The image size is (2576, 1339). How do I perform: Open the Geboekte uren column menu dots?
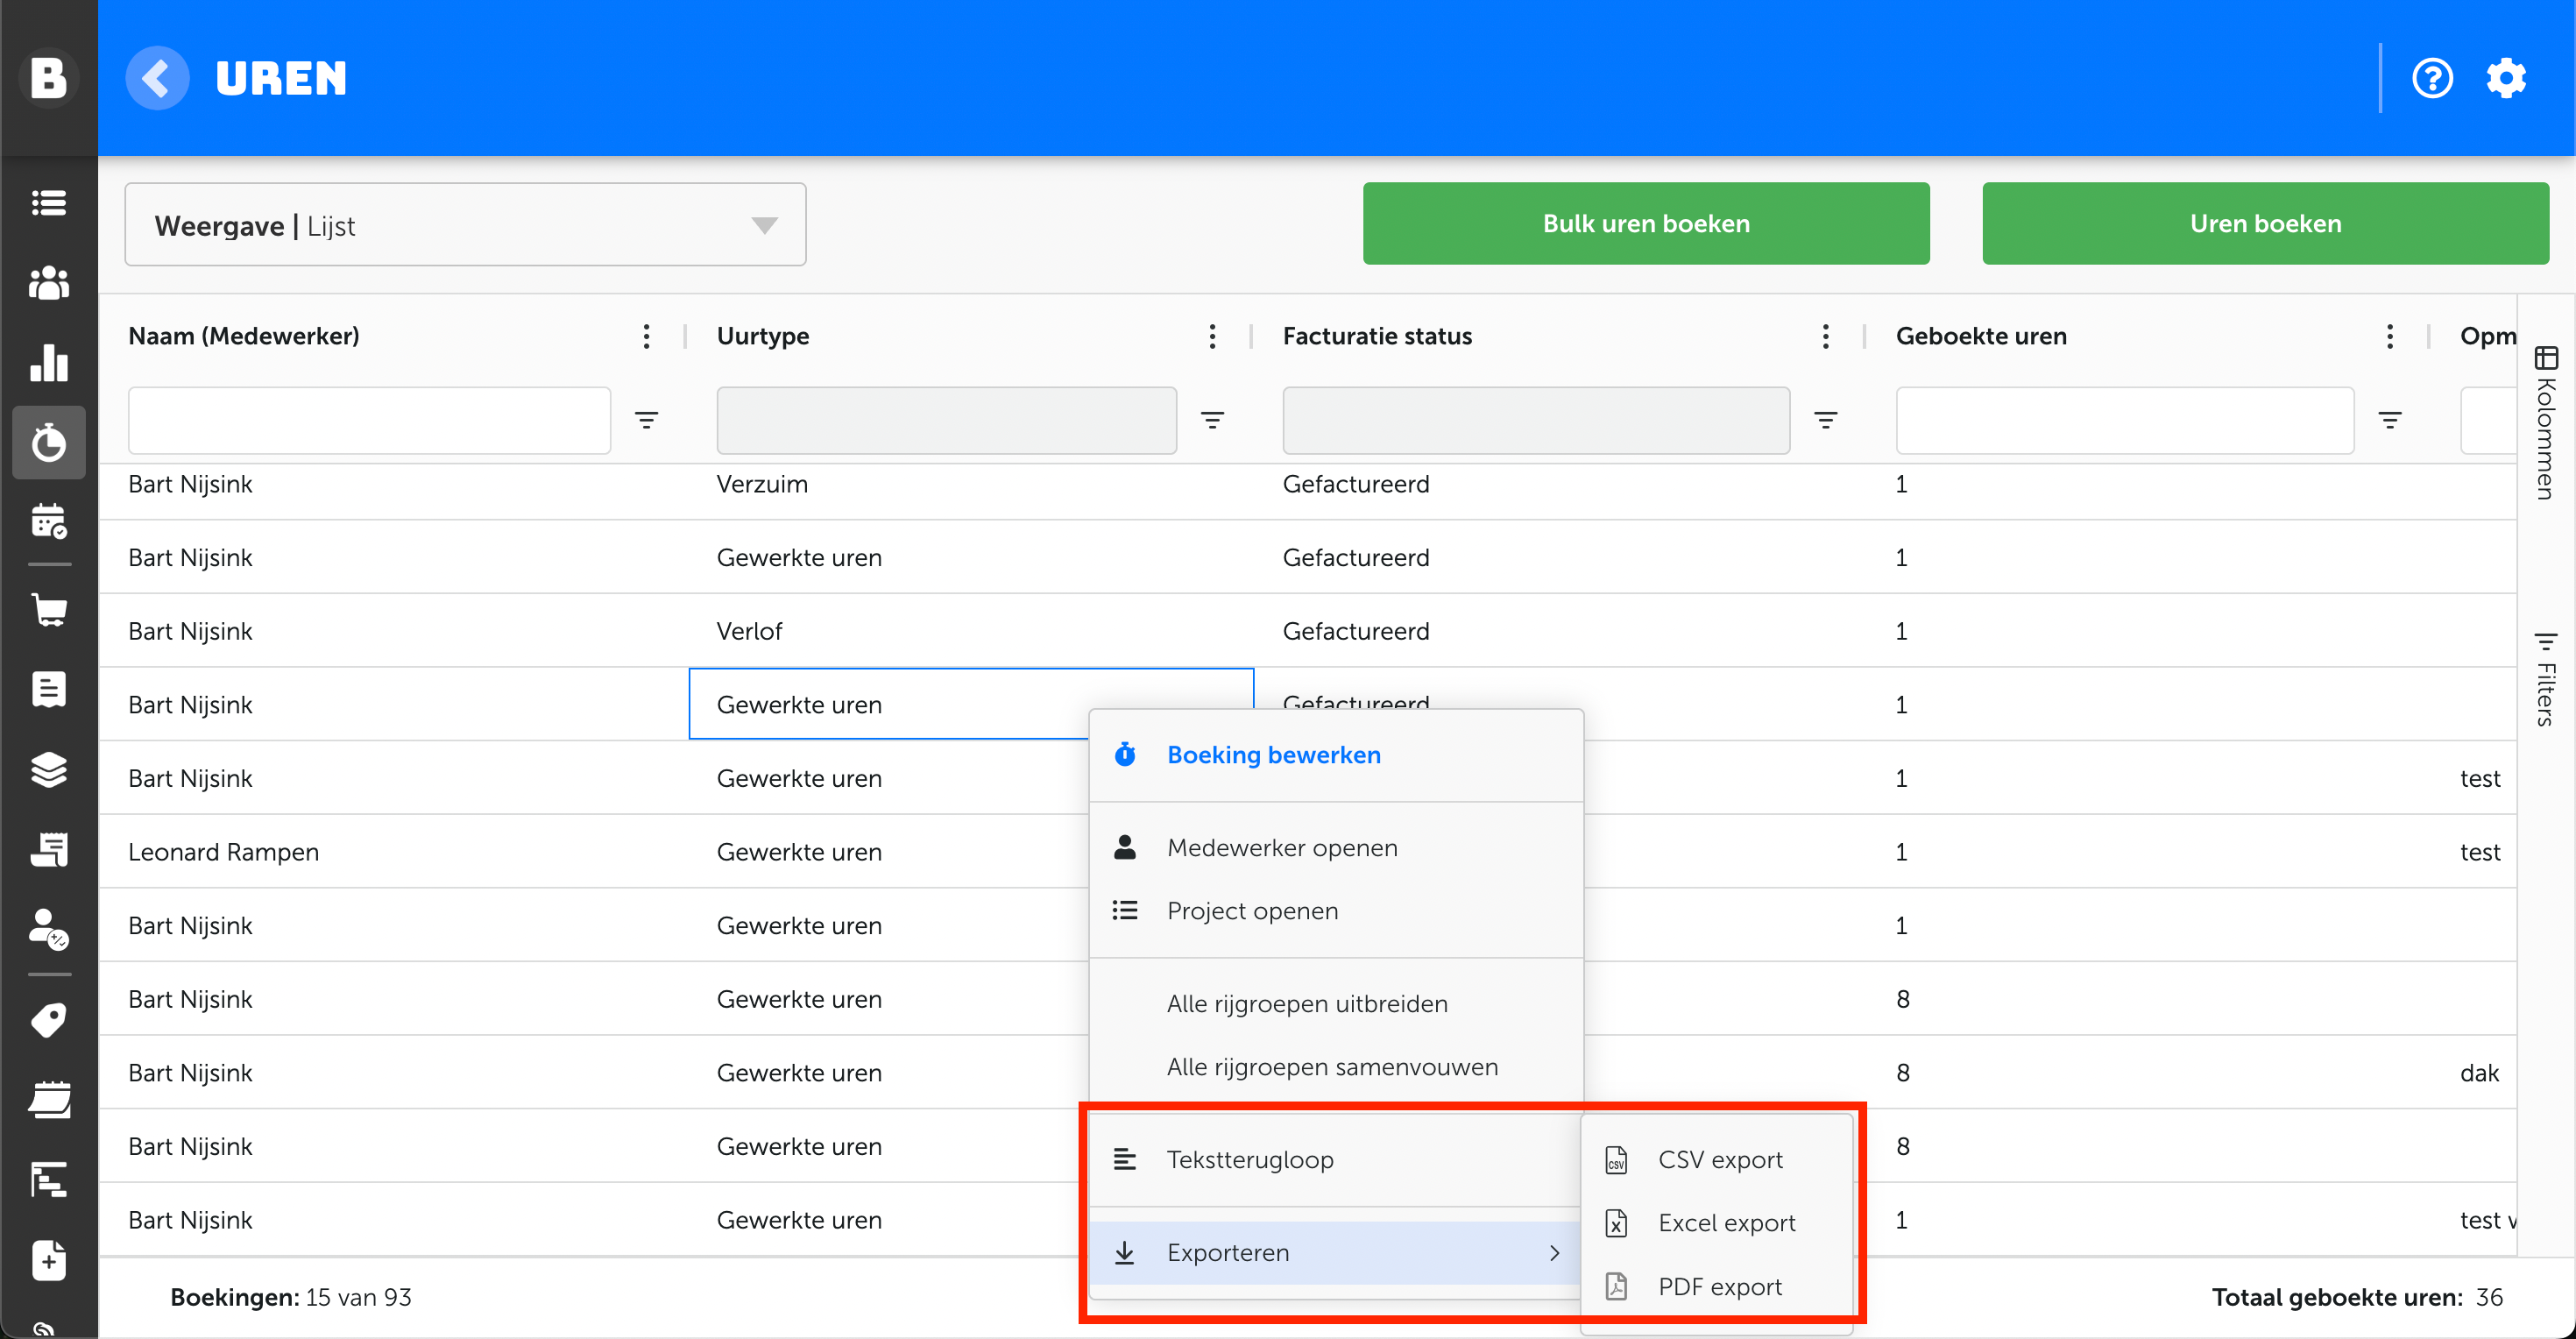2390,336
